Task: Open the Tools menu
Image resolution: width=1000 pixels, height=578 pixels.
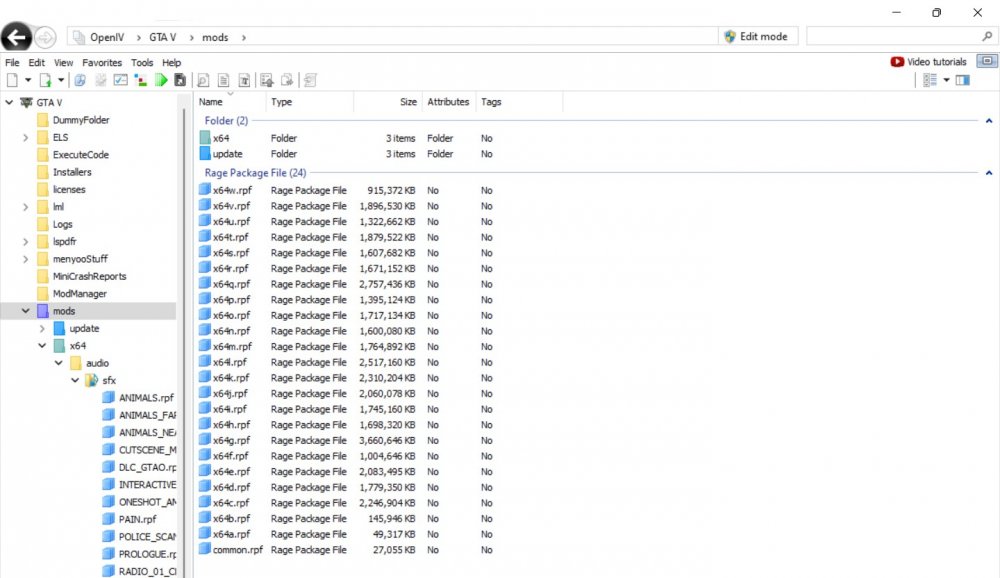Action: pyautogui.click(x=141, y=62)
